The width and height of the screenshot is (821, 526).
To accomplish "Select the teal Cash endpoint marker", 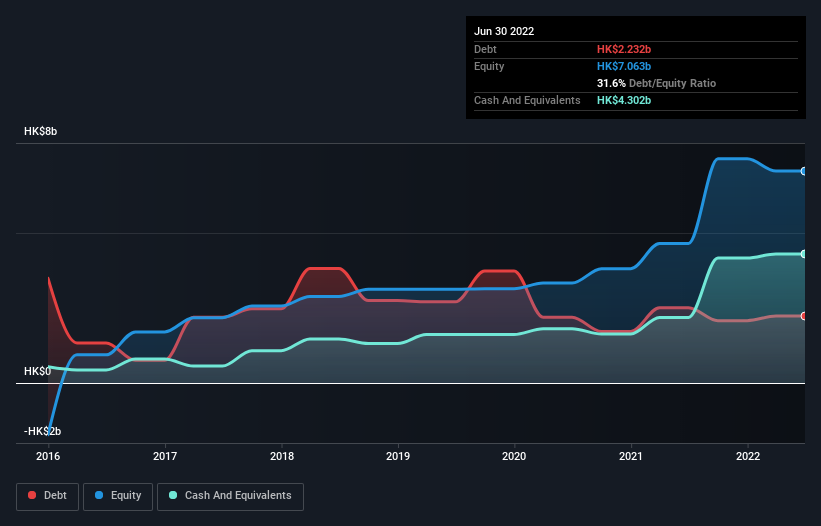I will [804, 254].
